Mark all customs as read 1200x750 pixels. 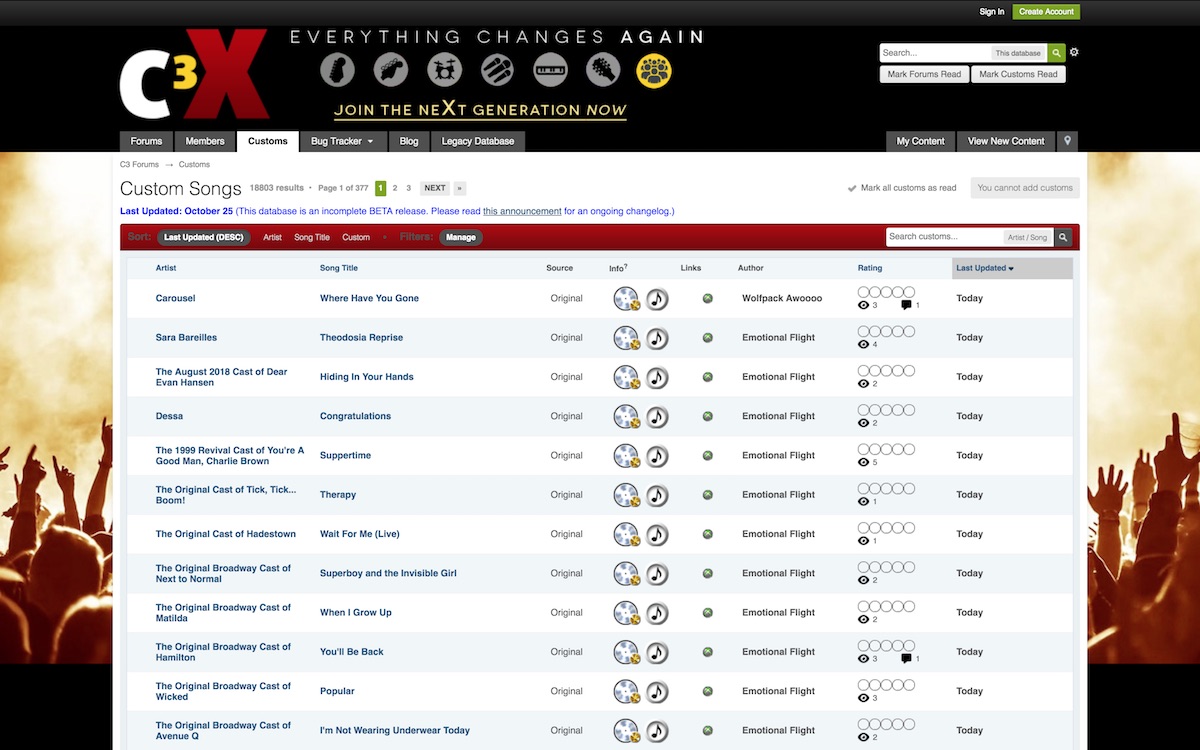902,188
